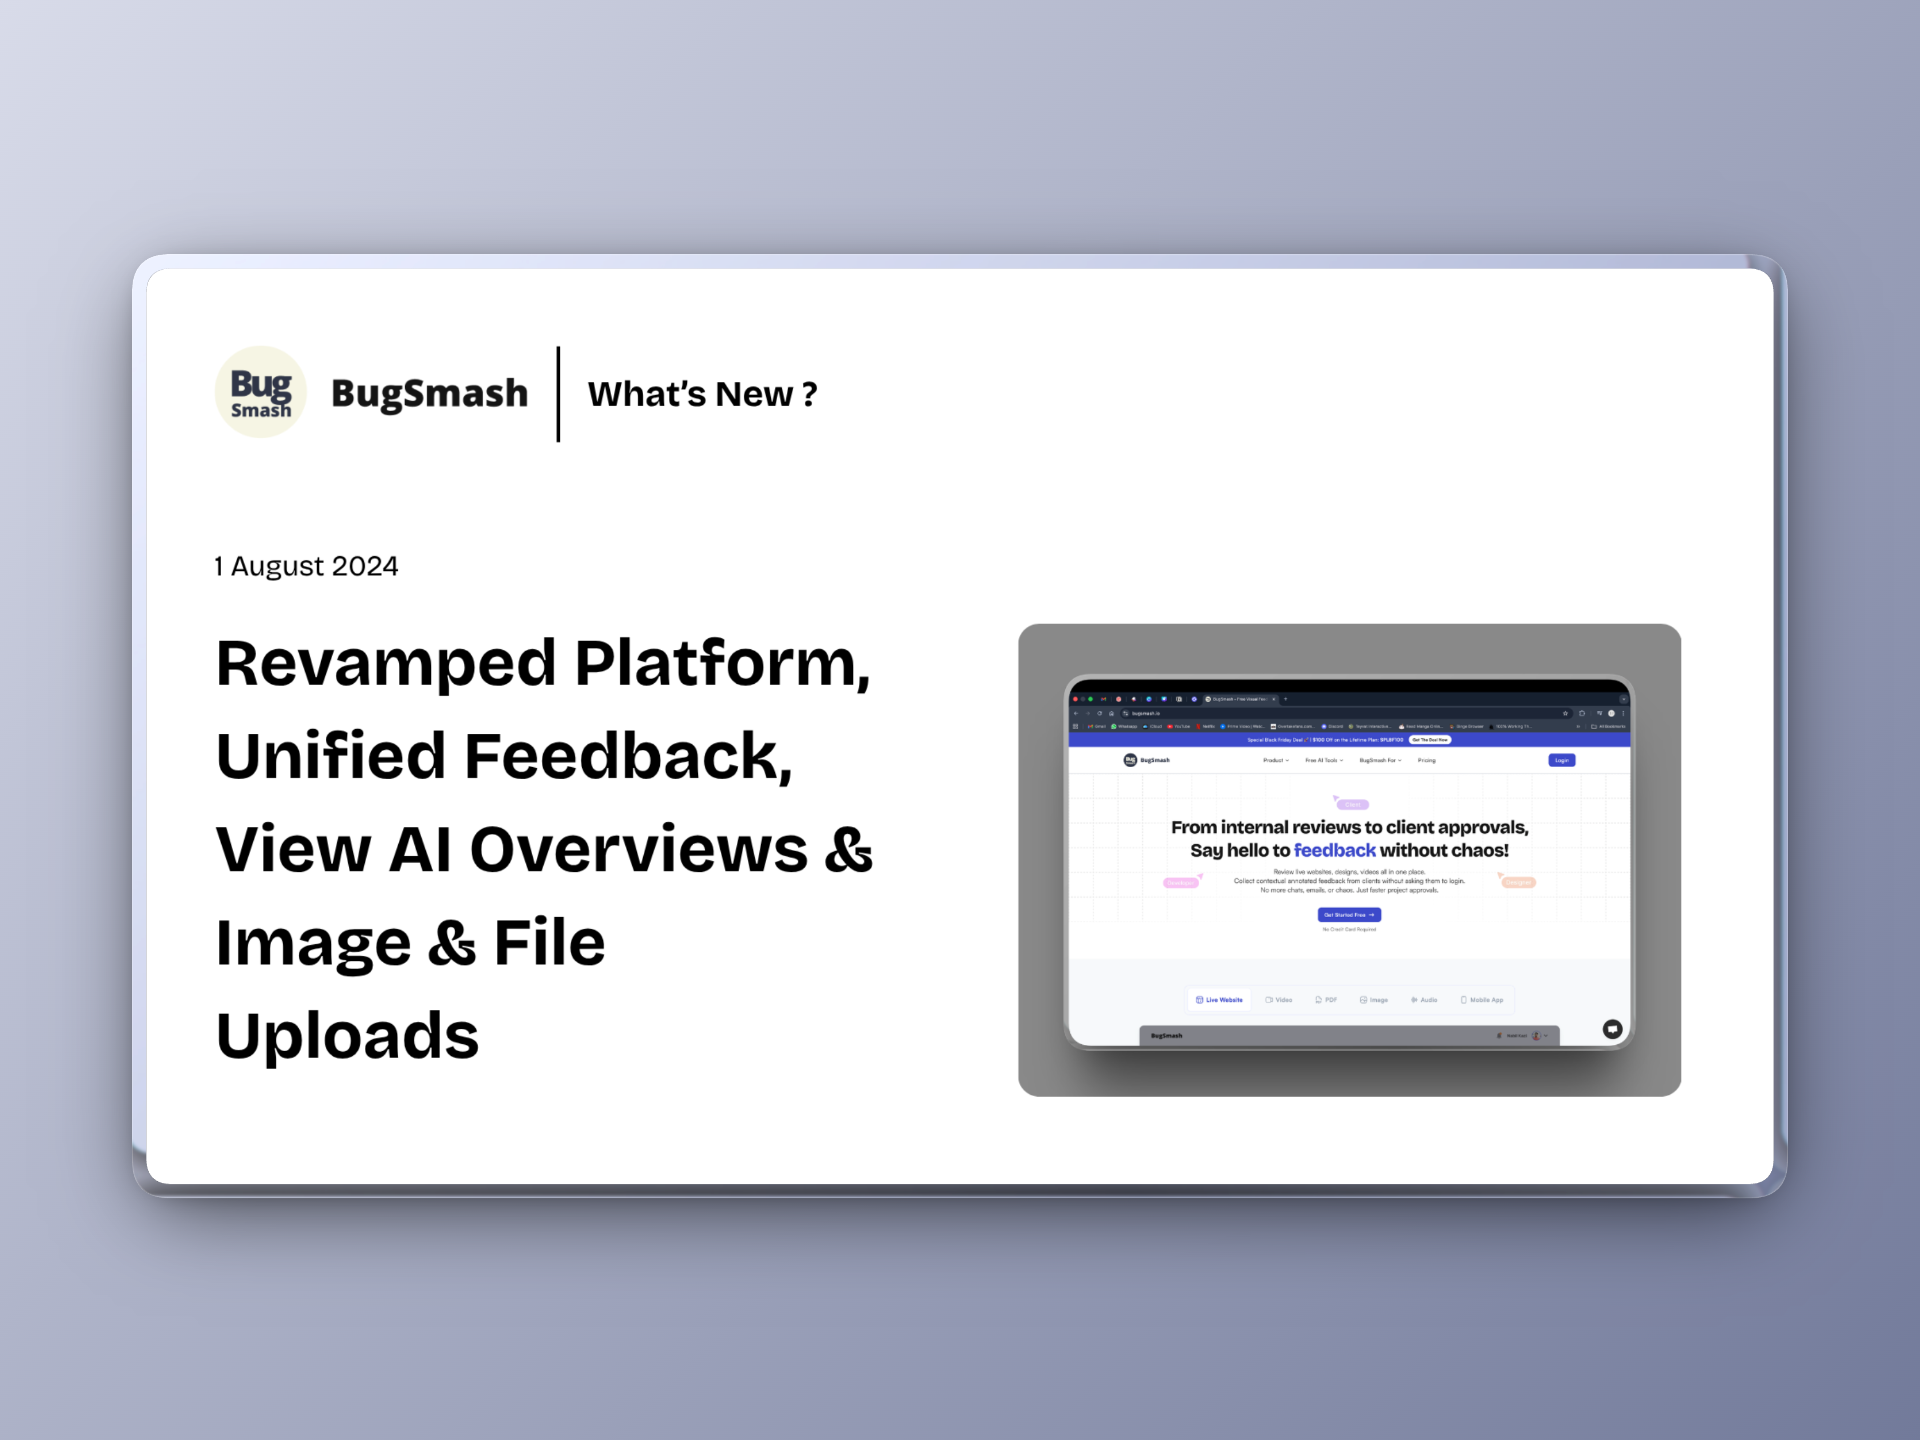Click the BugSmash round logo icon
The width and height of the screenshot is (1920, 1440).
coord(260,392)
